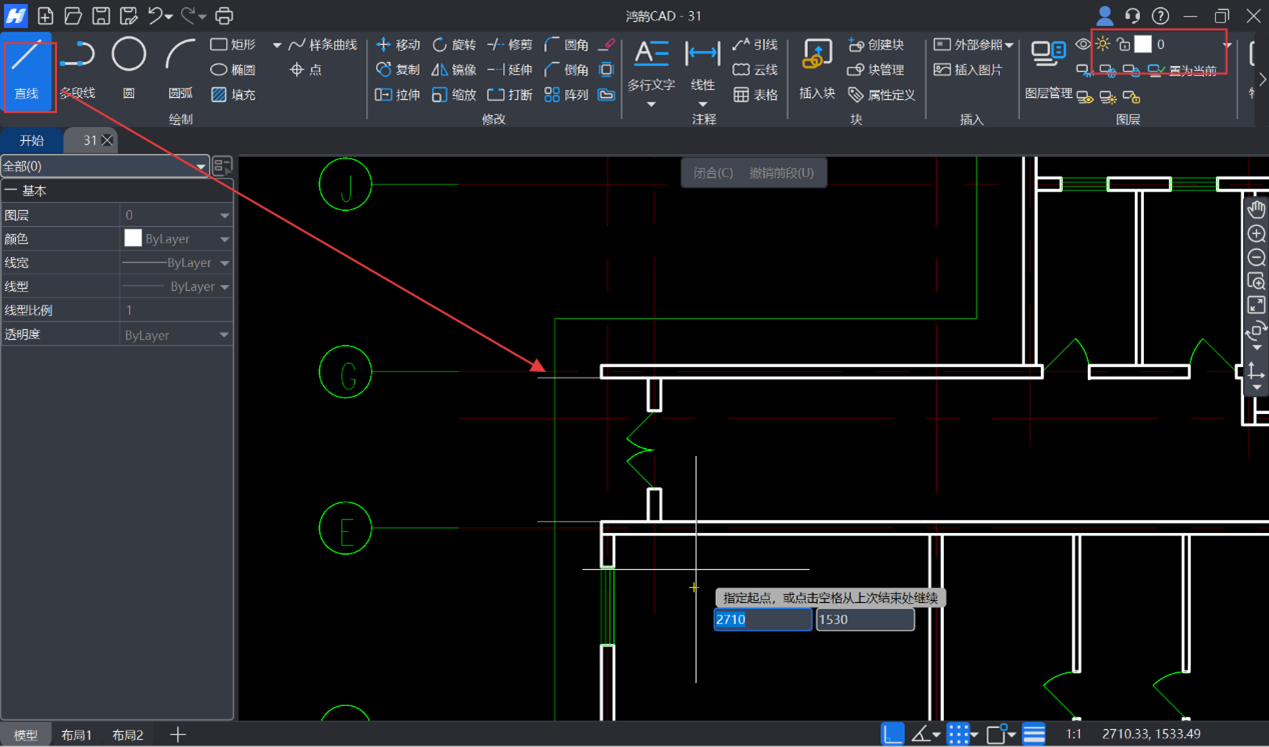The image size is (1269, 747).
Task: Open the 颜色 ByLayer dropdown
Action: pyautogui.click(x=224, y=239)
